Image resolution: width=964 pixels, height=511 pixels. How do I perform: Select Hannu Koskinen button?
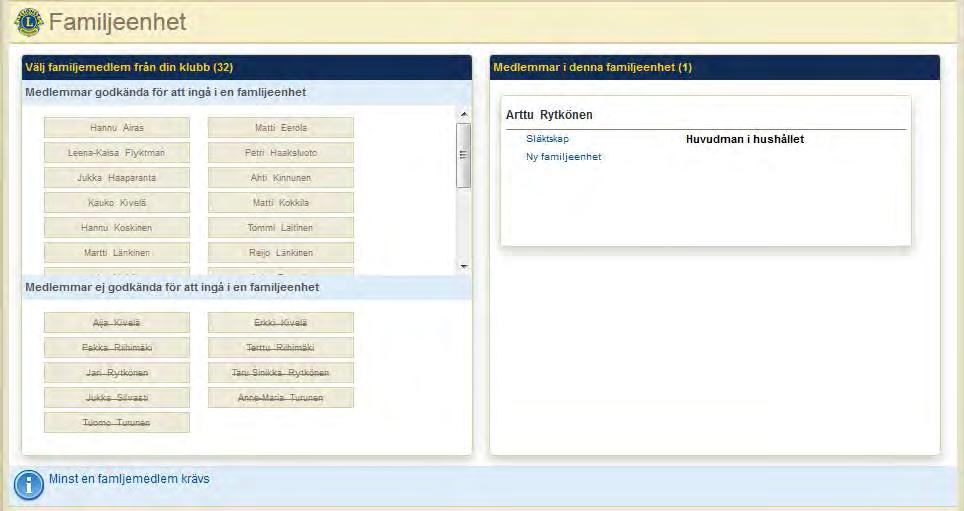(117, 228)
